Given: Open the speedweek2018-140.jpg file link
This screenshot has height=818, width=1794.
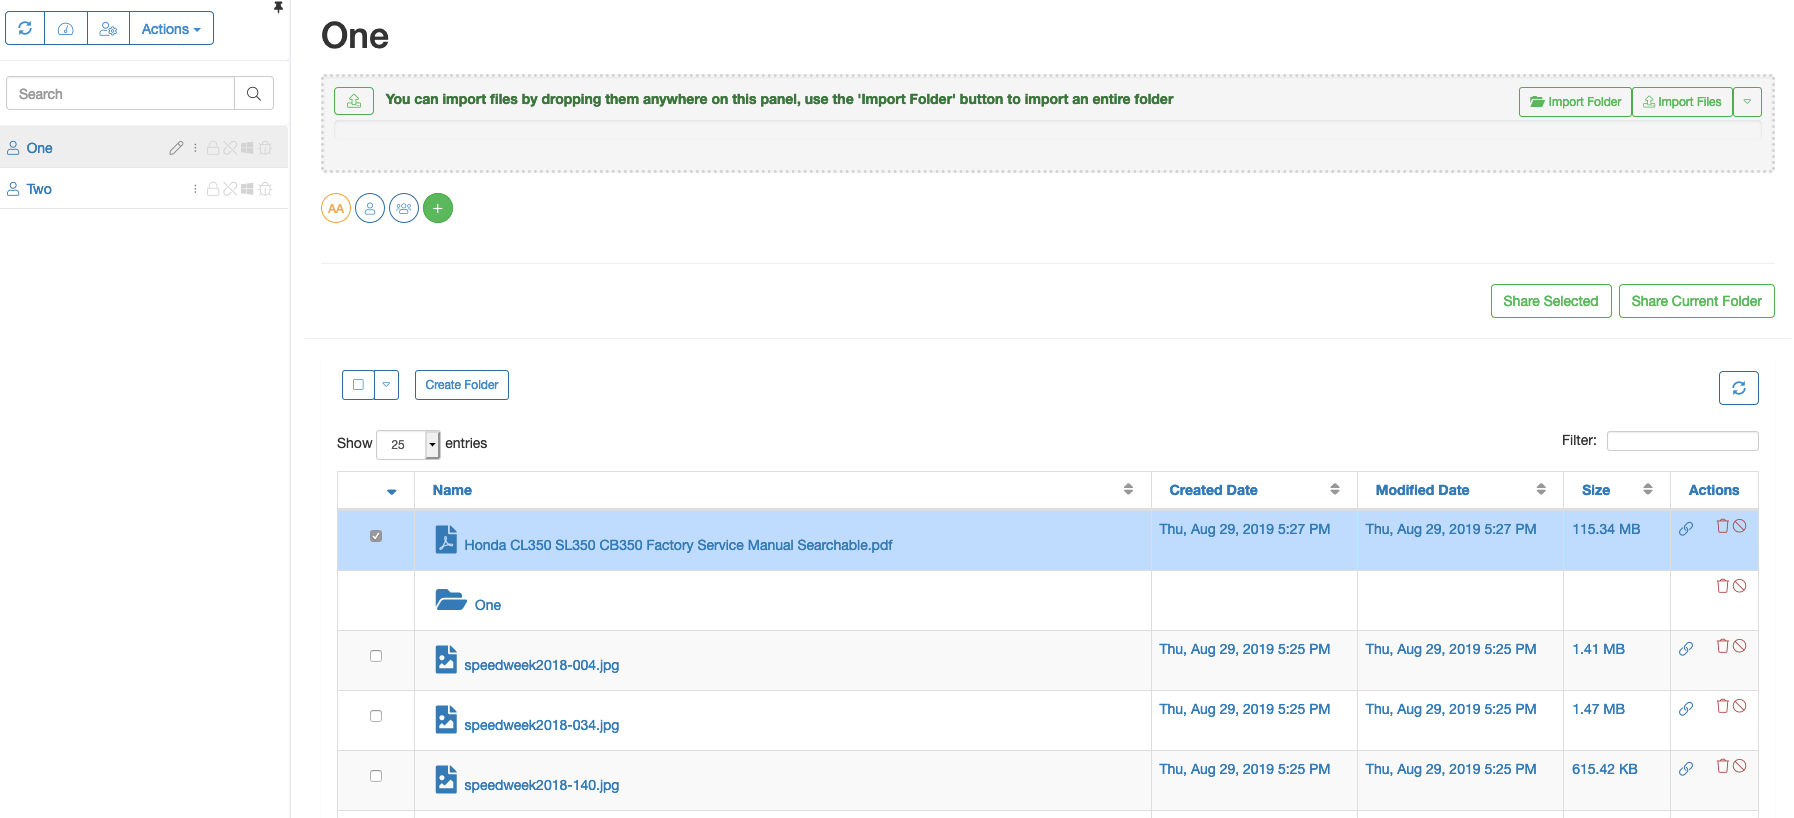Looking at the screenshot, I should 542,785.
